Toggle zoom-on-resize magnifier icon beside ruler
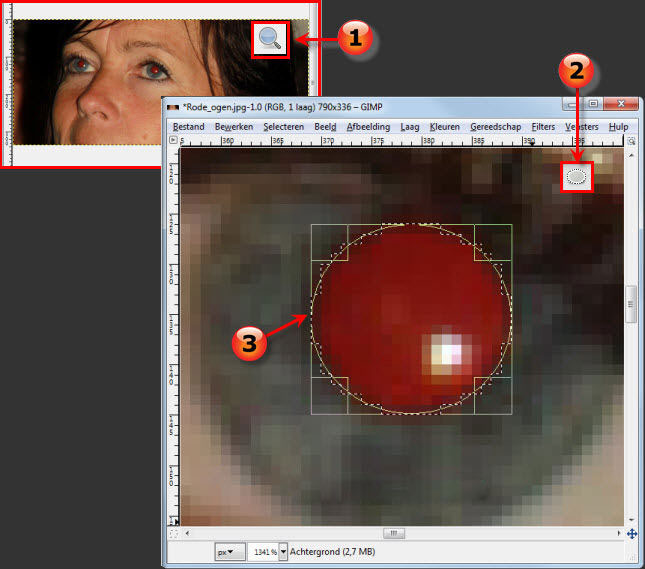Viewport: 645px width, 569px height. click(x=631, y=141)
